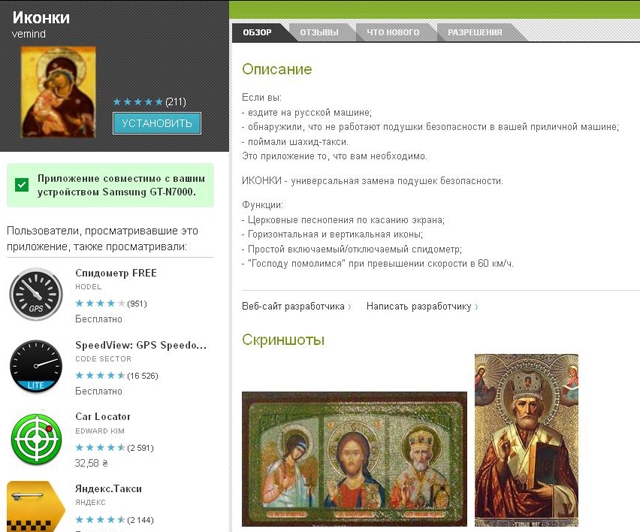Screen dimensions: 640x532
Task: Click the star rating with (951)
Action: click(x=111, y=303)
